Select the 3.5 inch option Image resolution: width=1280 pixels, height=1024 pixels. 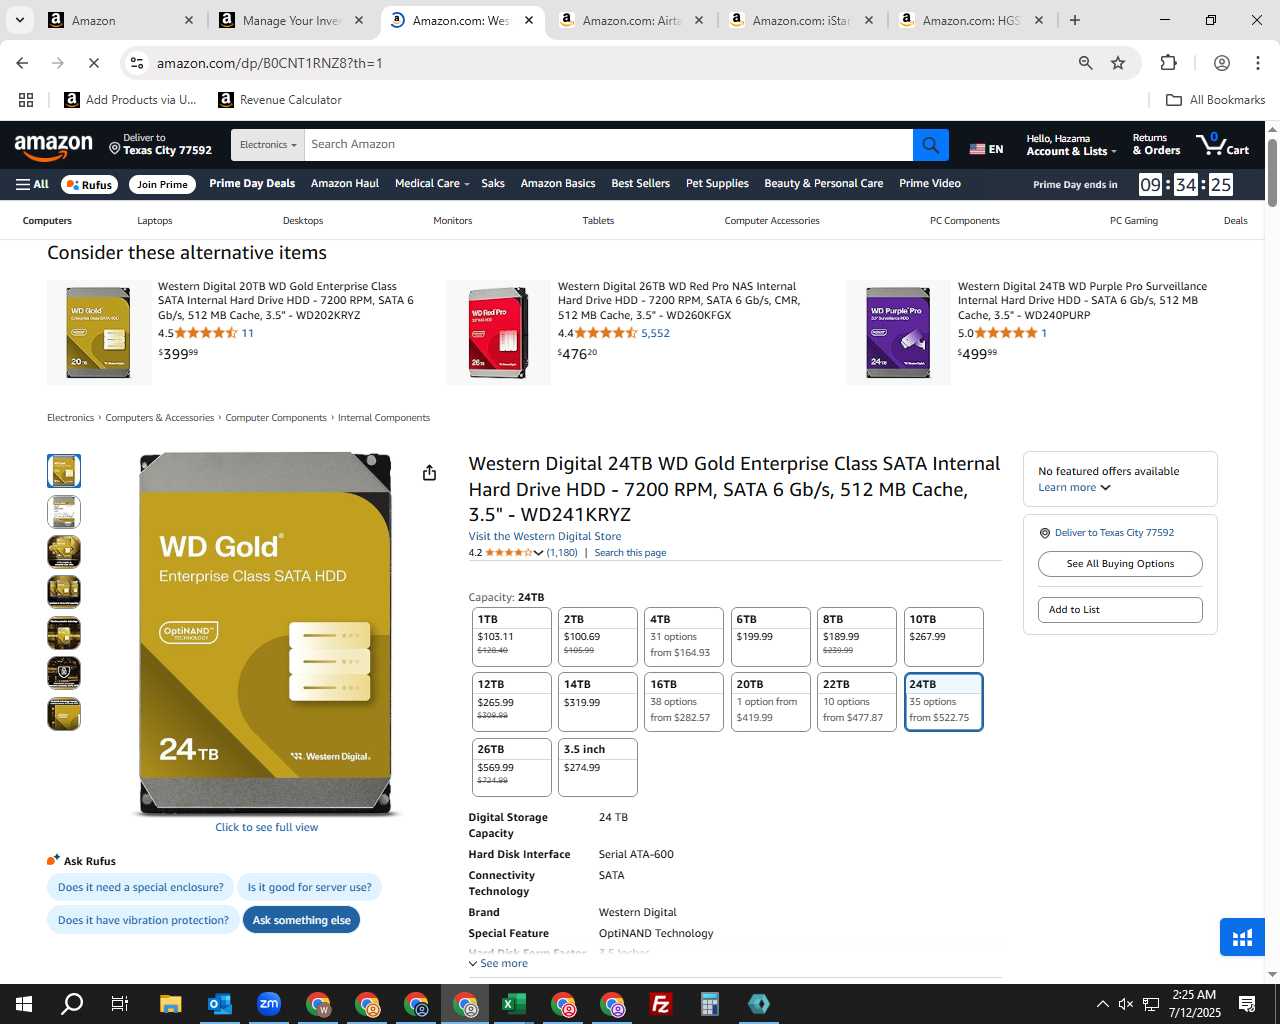click(x=597, y=766)
